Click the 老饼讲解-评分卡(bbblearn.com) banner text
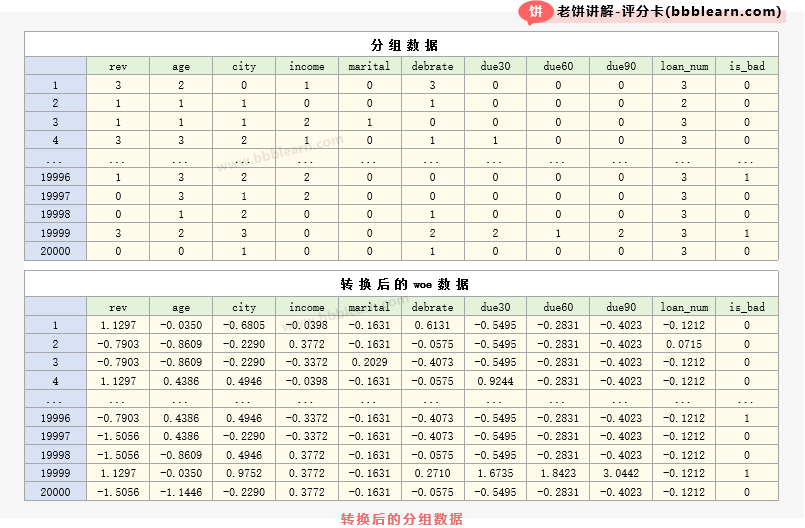The image size is (805, 528). [669, 11]
